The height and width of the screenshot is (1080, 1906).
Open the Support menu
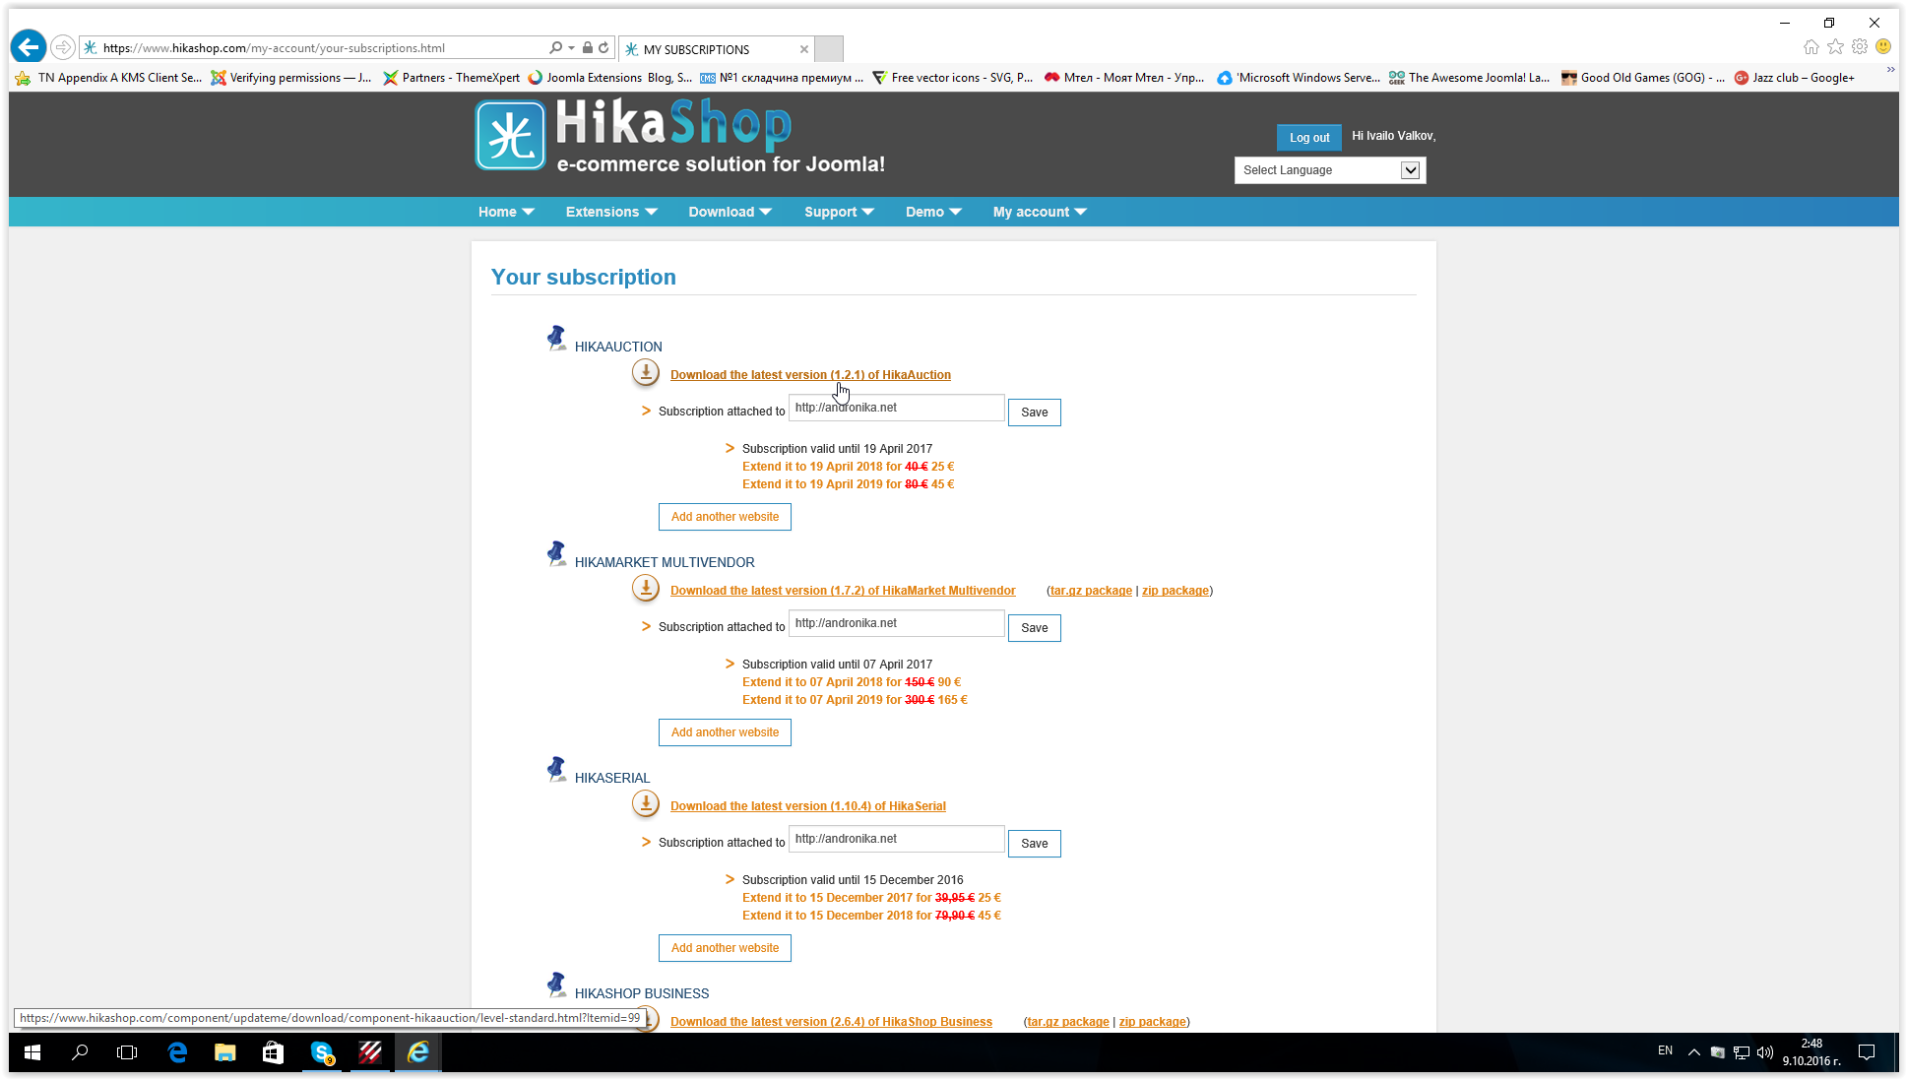coord(839,212)
